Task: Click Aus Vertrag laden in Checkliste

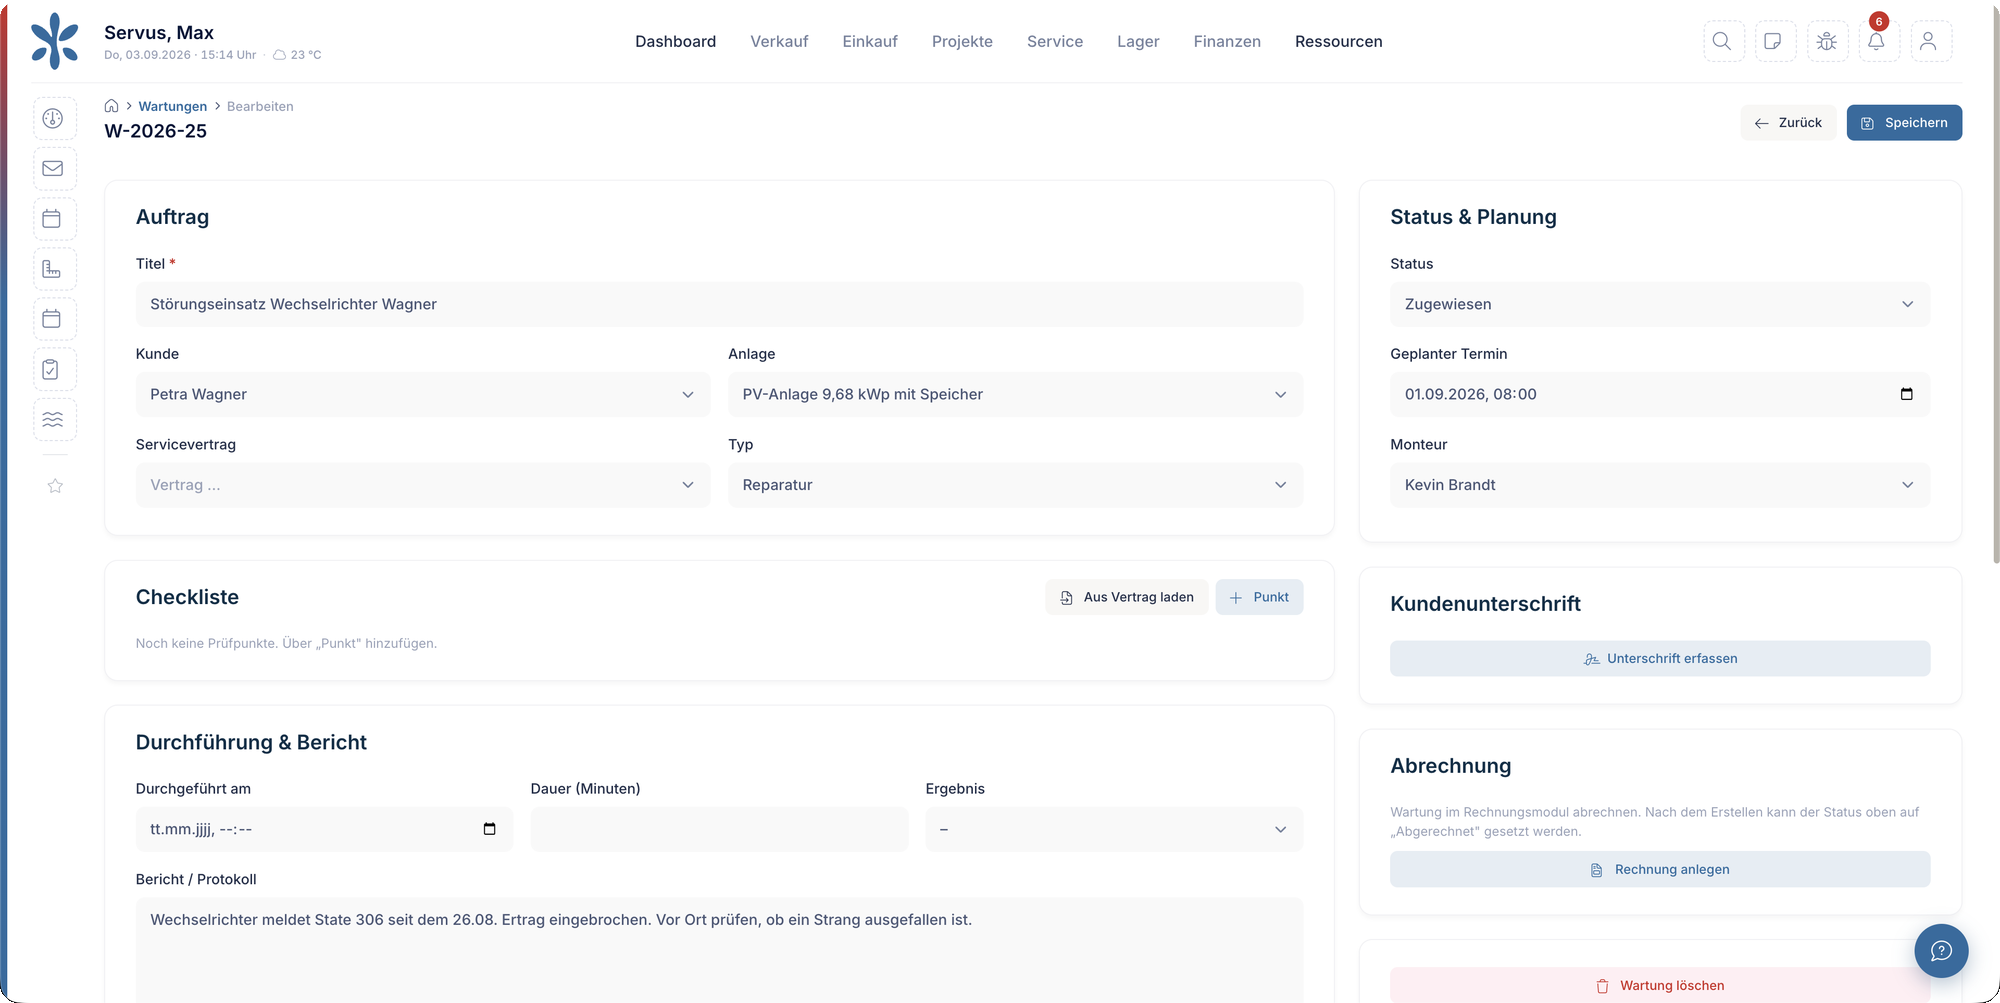Action: 1127,597
